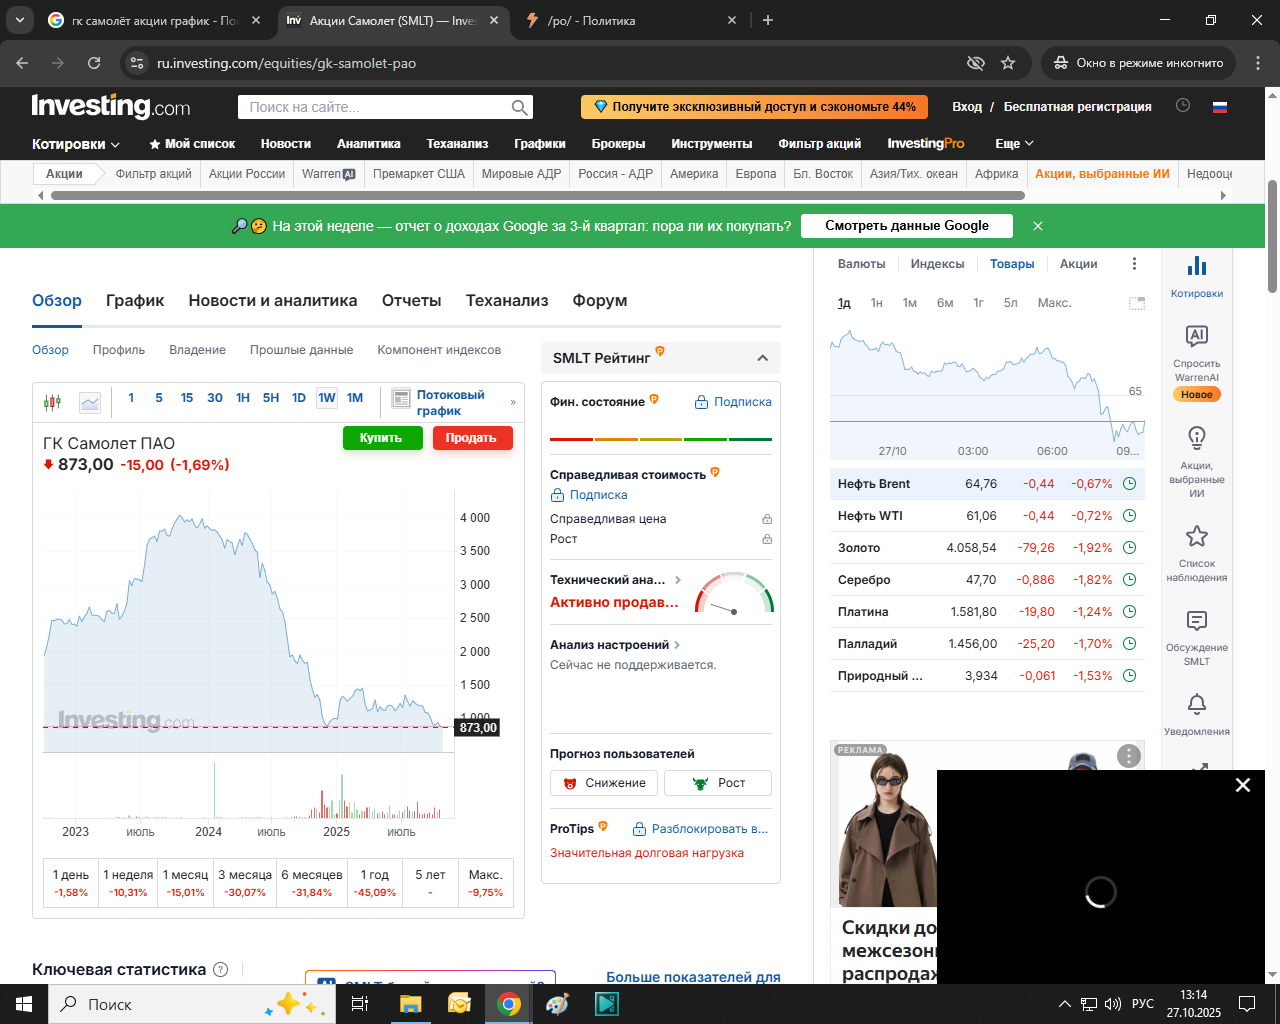
Task: Select the 5H chart interval
Action: pyautogui.click(x=271, y=398)
